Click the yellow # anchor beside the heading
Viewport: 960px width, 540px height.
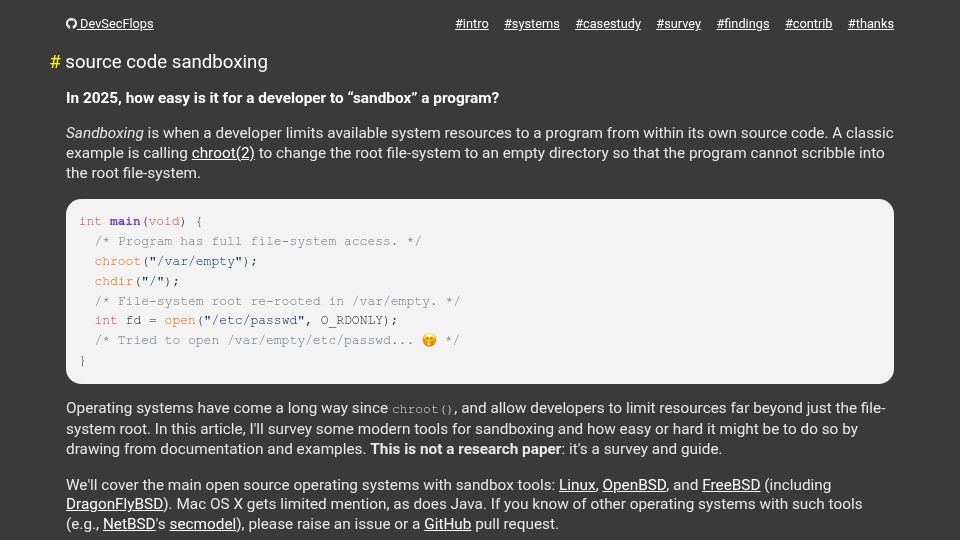coord(55,62)
